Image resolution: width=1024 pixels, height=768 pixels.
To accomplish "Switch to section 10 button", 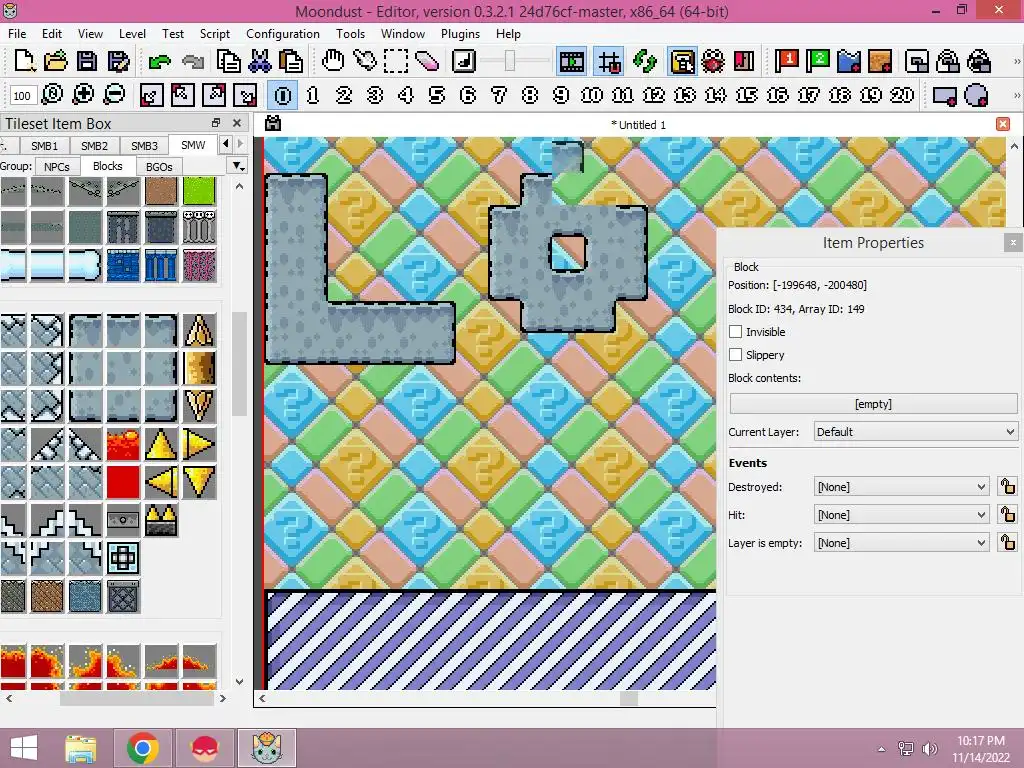I will 592,95.
